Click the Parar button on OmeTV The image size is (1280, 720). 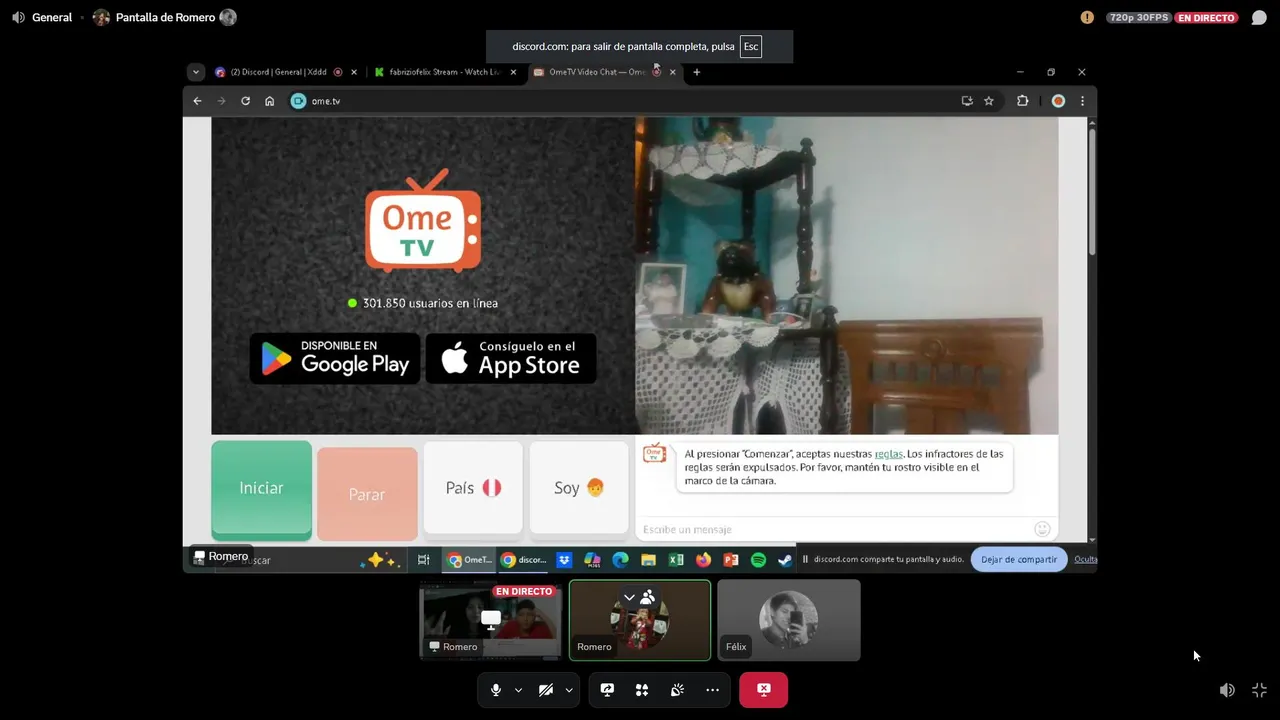(x=367, y=494)
